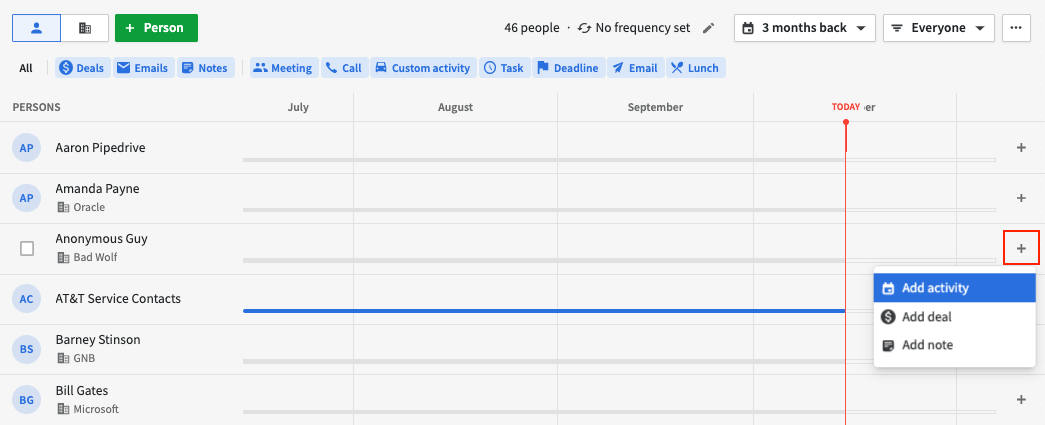Open Bill Gates' person name

point(82,390)
